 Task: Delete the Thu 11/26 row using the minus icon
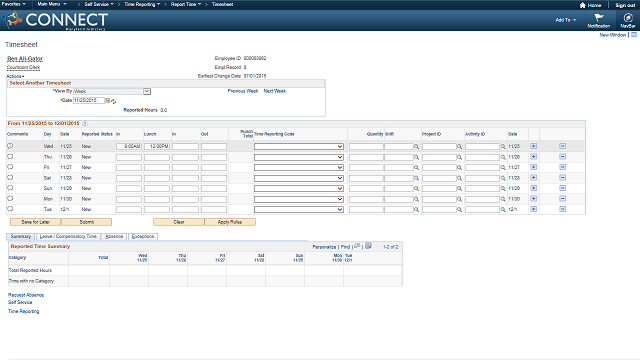(x=562, y=157)
